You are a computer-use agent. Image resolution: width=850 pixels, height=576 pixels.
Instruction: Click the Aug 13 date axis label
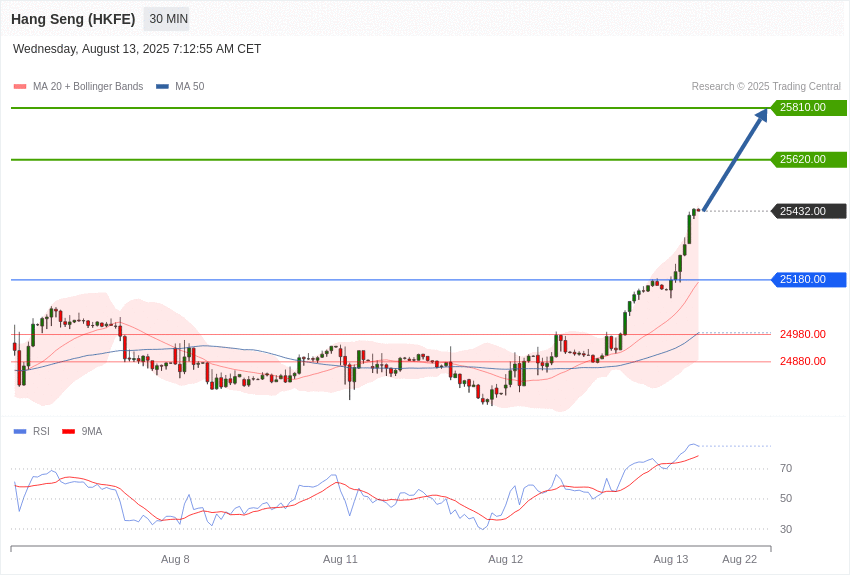[x=671, y=559]
